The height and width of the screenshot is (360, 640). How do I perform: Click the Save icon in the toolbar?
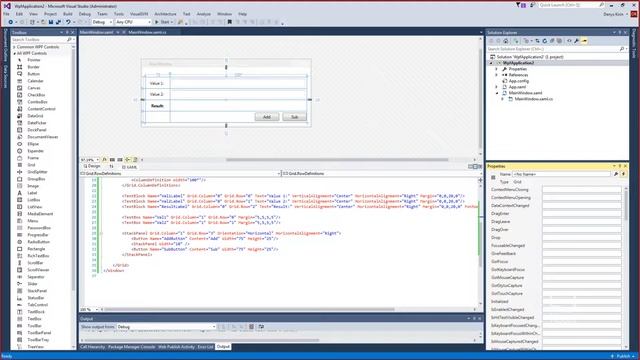tap(51, 22)
